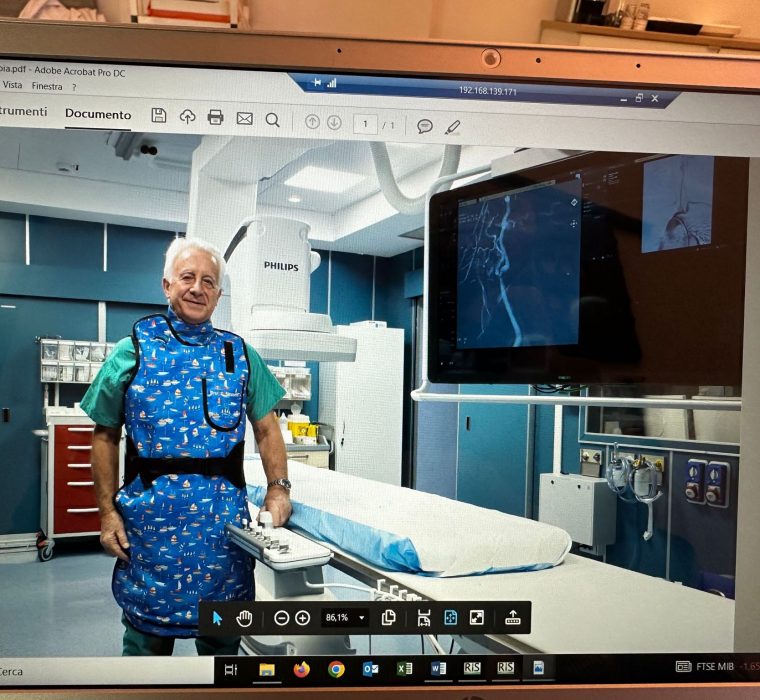This screenshot has width=760, height=700.
Task: Add a comment with speech bubble icon
Action: tap(425, 126)
